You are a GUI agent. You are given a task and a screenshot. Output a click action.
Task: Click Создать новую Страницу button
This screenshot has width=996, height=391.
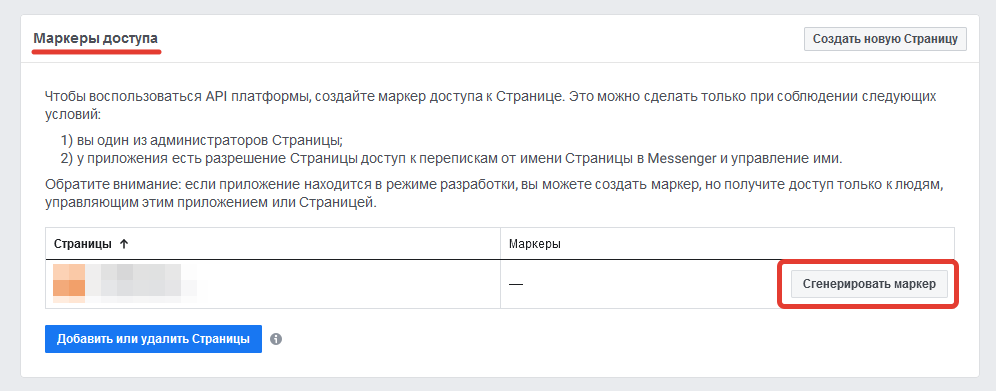(885, 39)
